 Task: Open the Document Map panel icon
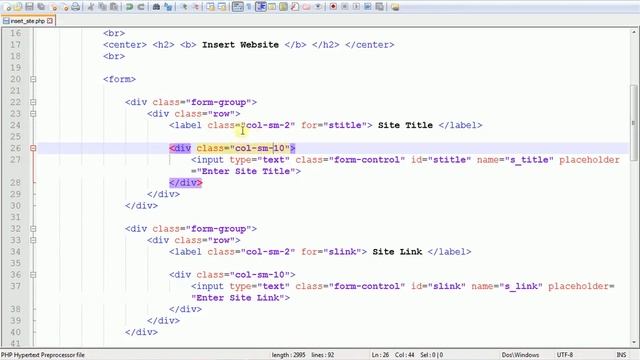[283, 7]
